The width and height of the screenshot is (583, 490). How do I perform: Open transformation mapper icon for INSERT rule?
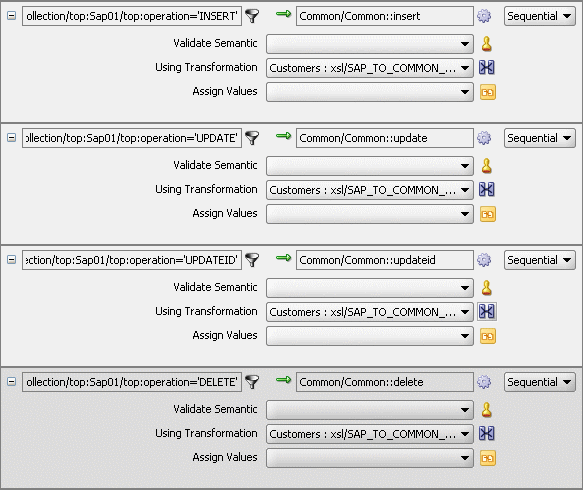click(x=487, y=68)
